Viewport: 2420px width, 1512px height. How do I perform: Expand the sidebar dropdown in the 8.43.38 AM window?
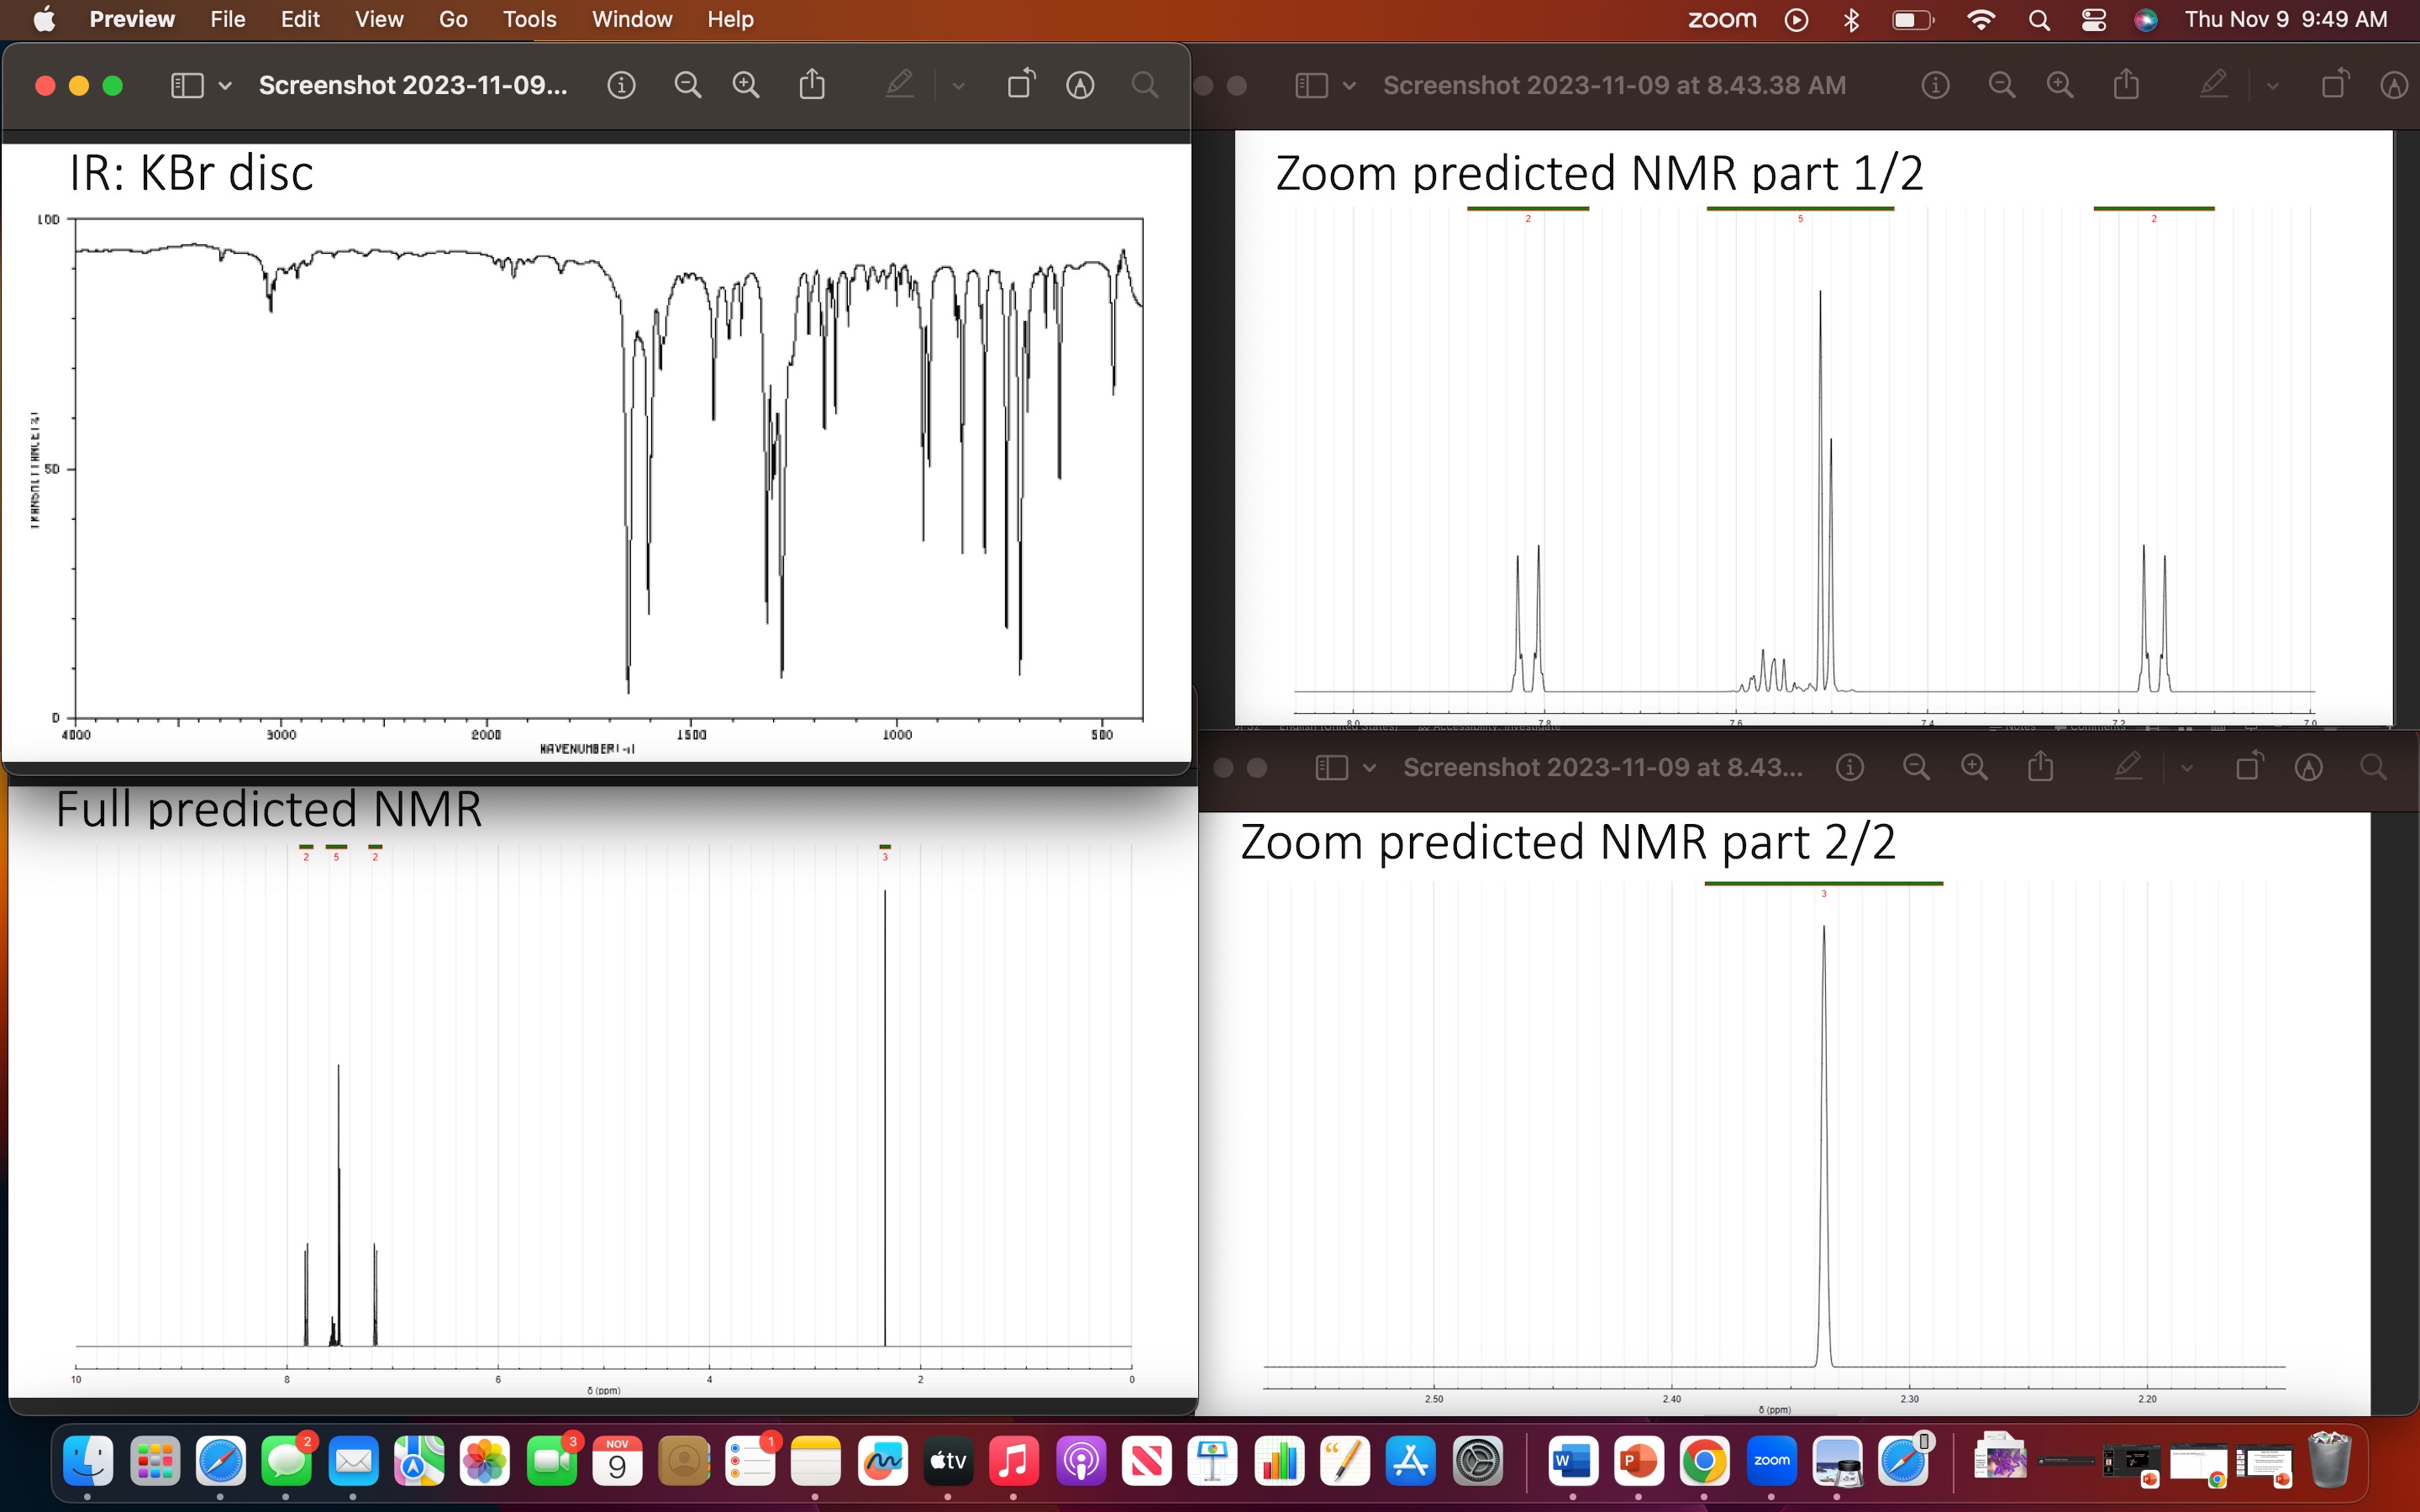point(1350,85)
